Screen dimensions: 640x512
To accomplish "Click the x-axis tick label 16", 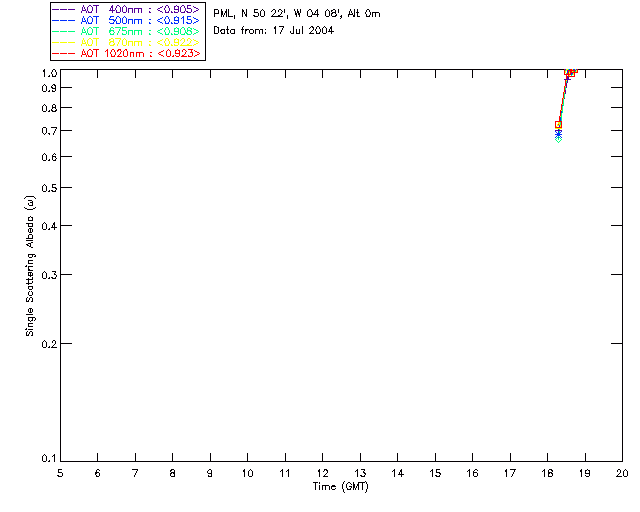I will click(x=473, y=473).
